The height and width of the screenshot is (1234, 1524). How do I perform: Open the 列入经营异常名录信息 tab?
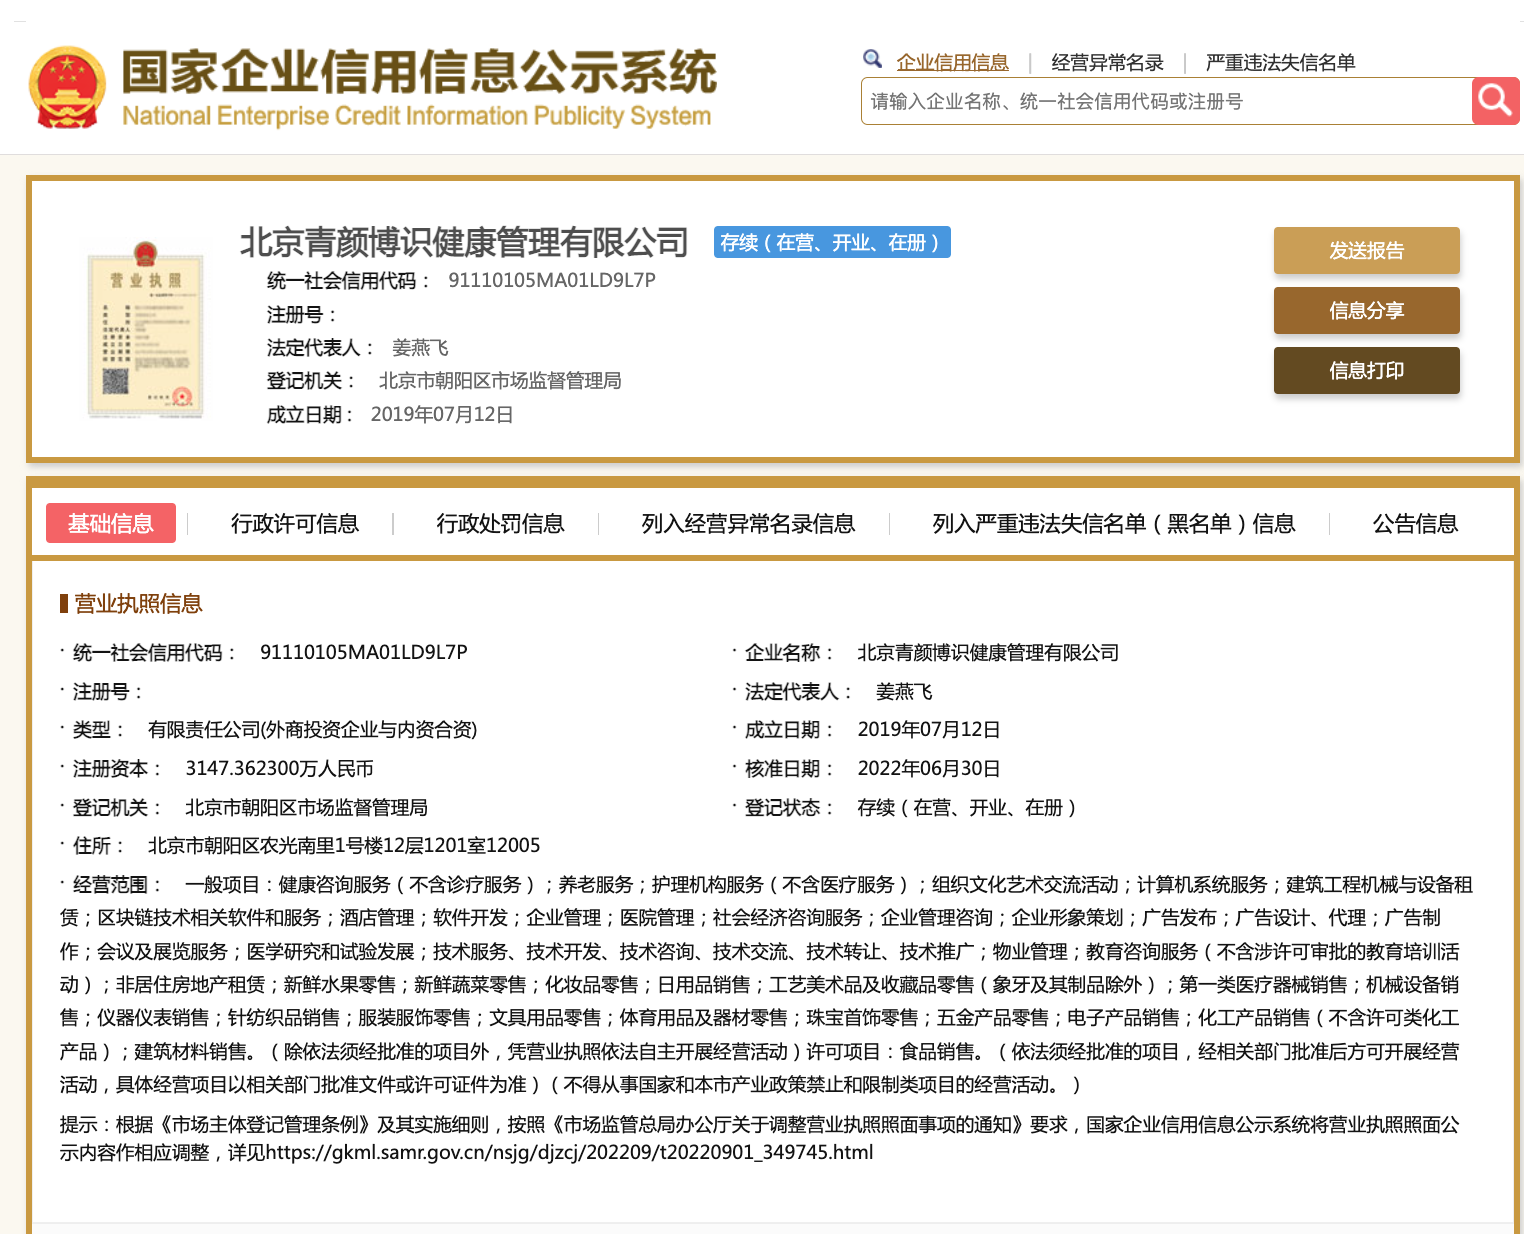(748, 523)
